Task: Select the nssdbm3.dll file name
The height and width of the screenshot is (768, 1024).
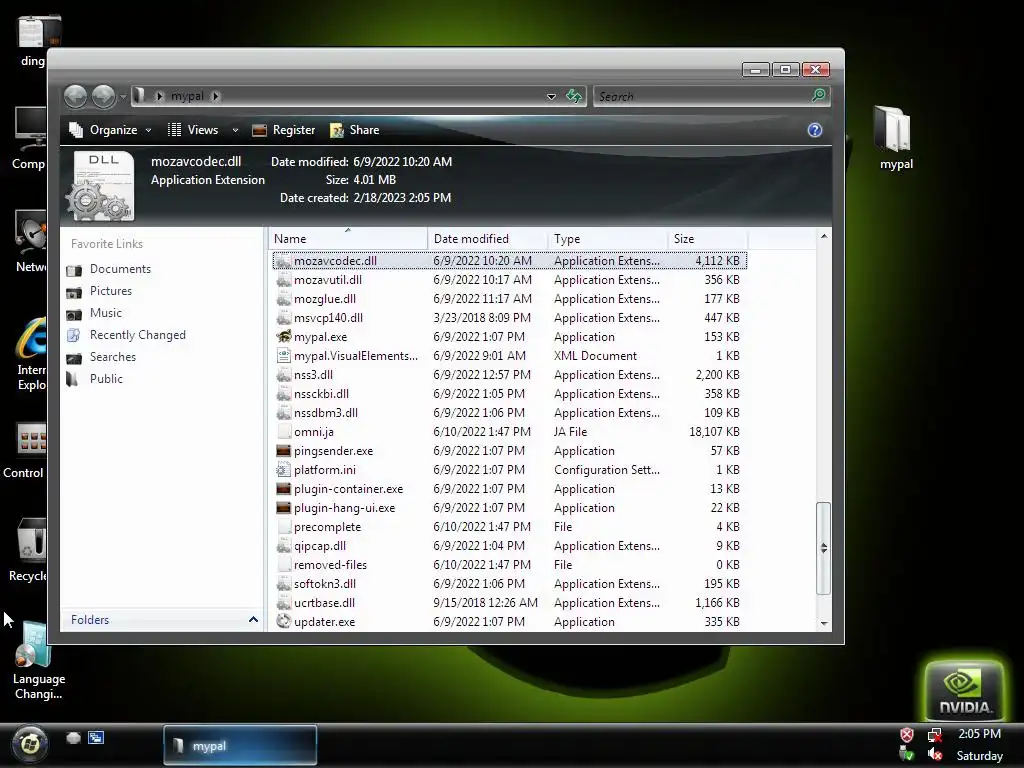Action: click(326, 413)
